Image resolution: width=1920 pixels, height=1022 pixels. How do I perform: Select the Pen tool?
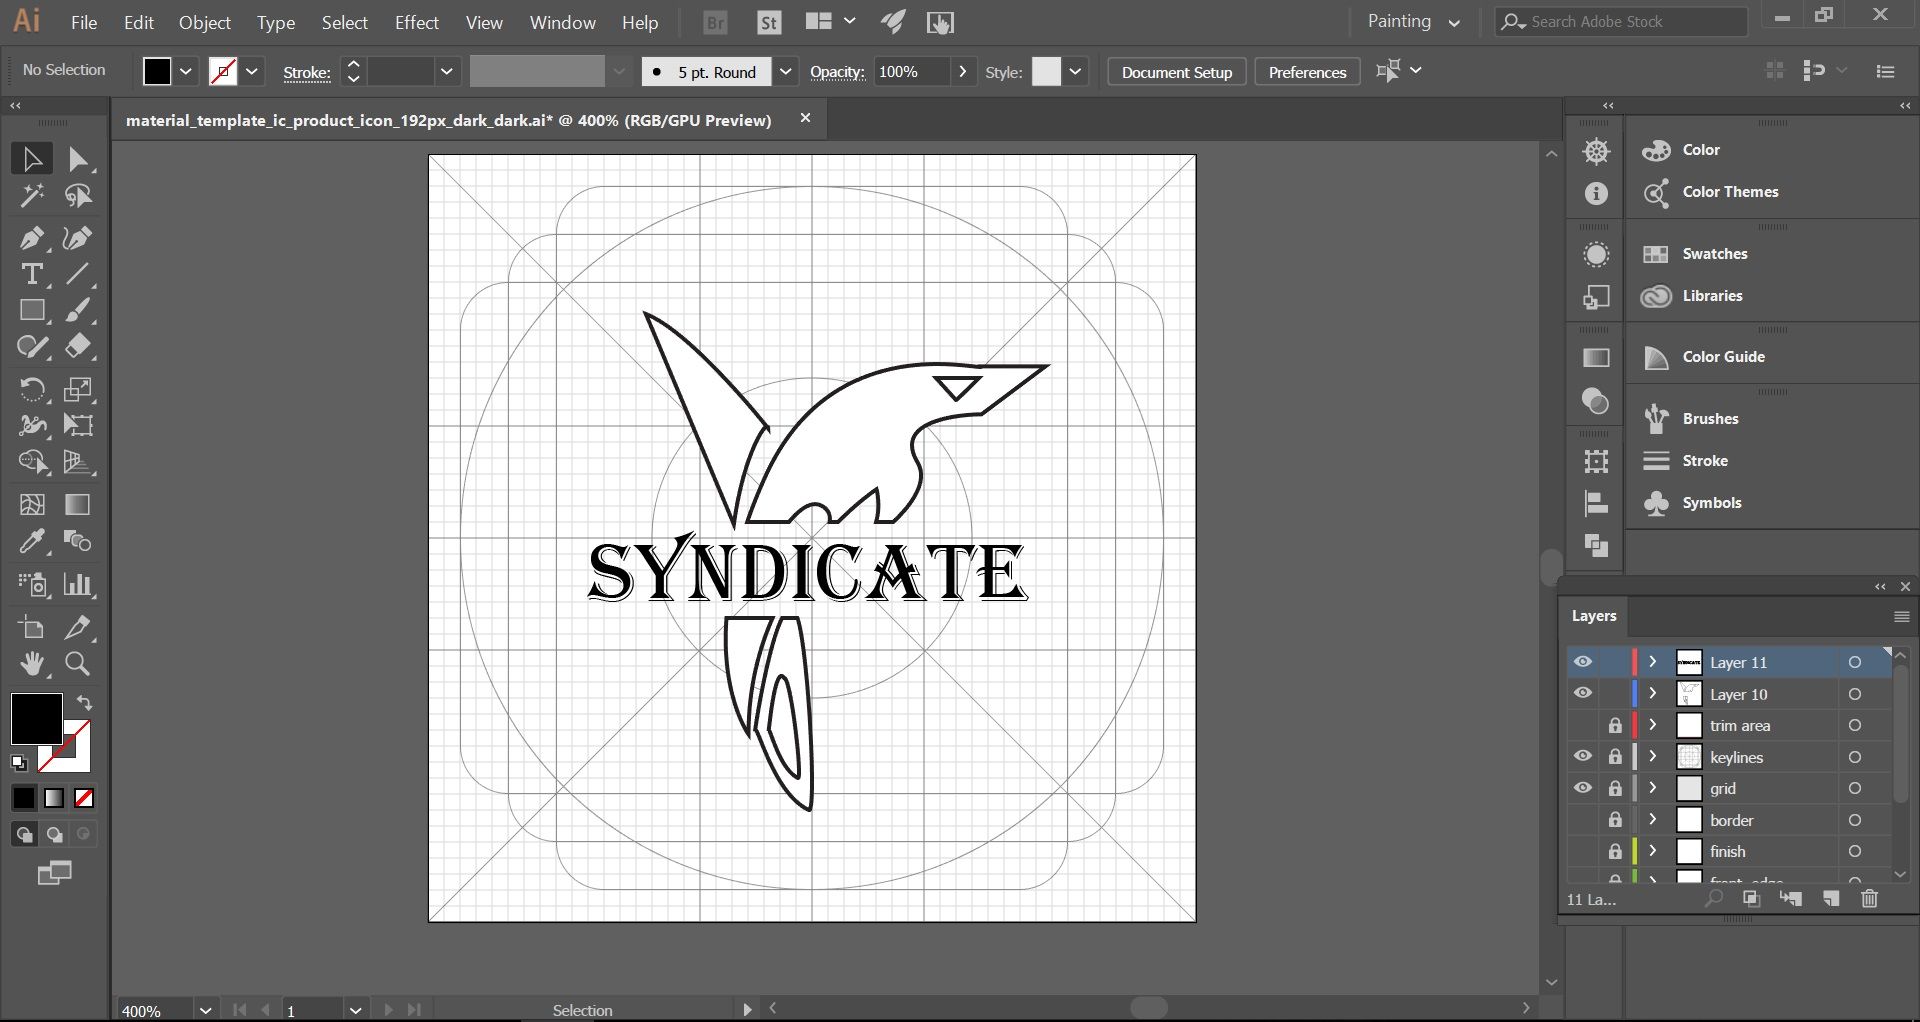click(x=32, y=238)
